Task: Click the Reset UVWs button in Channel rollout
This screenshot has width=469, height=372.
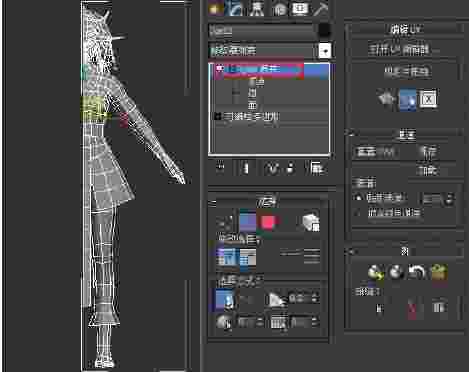Action: click(x=375, y=152)
